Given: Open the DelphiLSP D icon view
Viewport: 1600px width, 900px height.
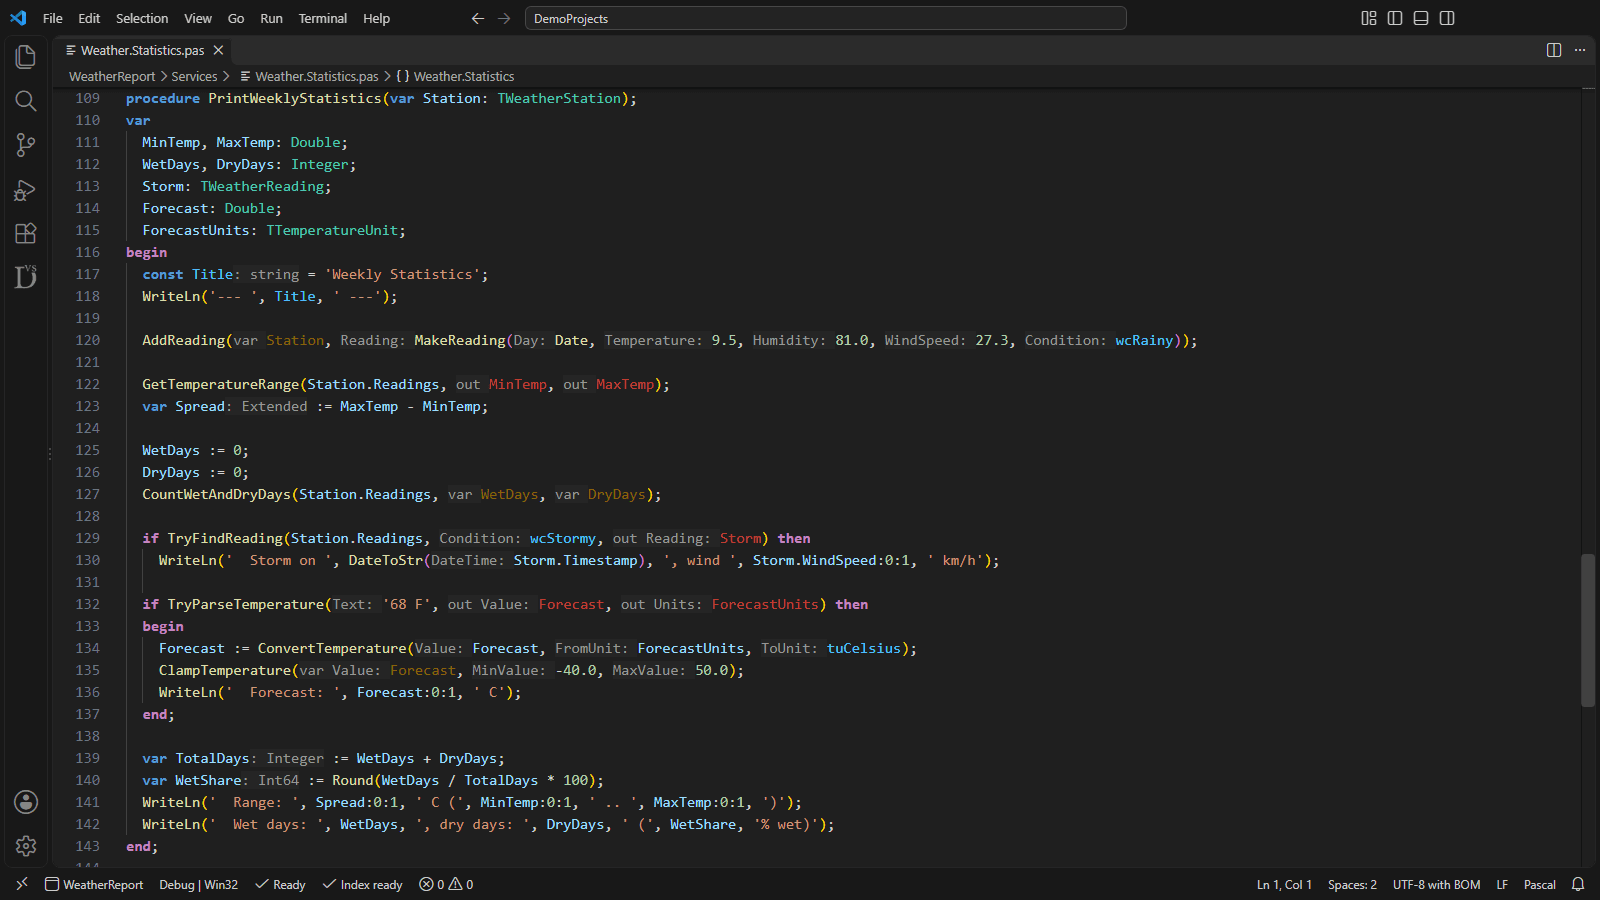Looking at the screenshot, I should [26, 277].
